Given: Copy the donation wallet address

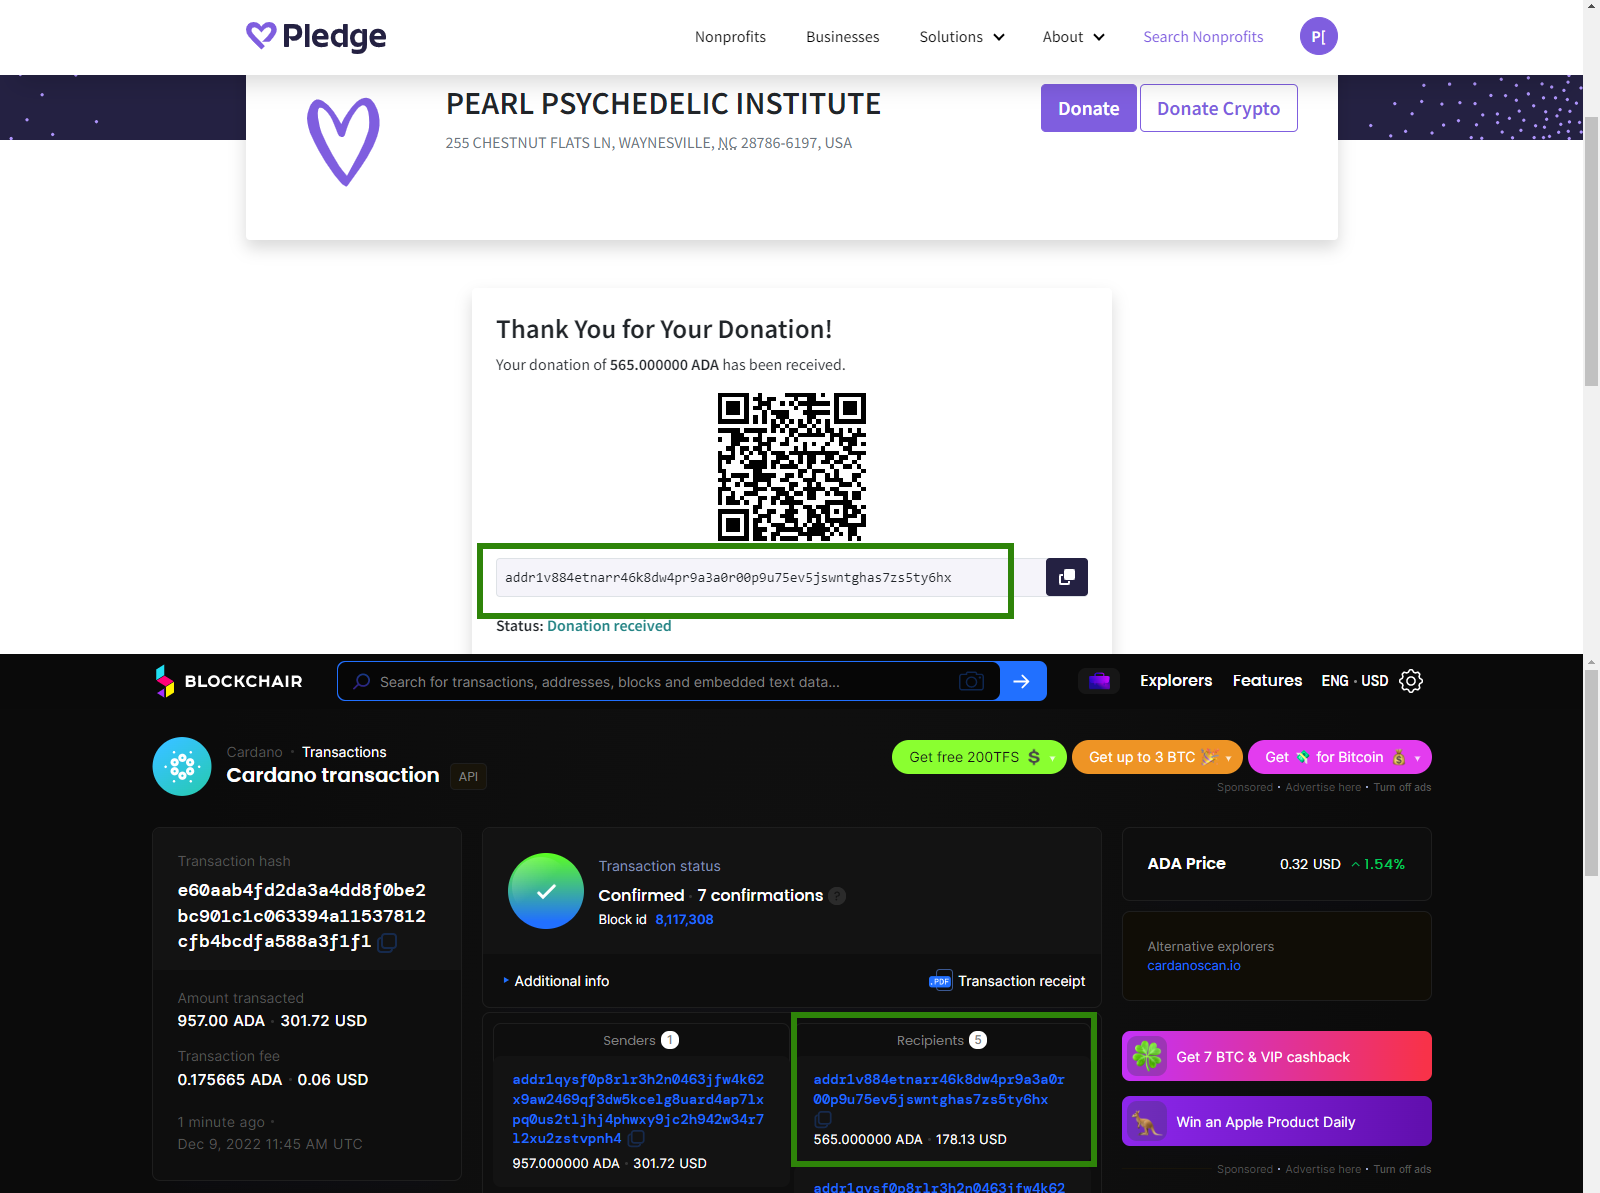Looking at the screenshot, I should tap(1067, 577).
